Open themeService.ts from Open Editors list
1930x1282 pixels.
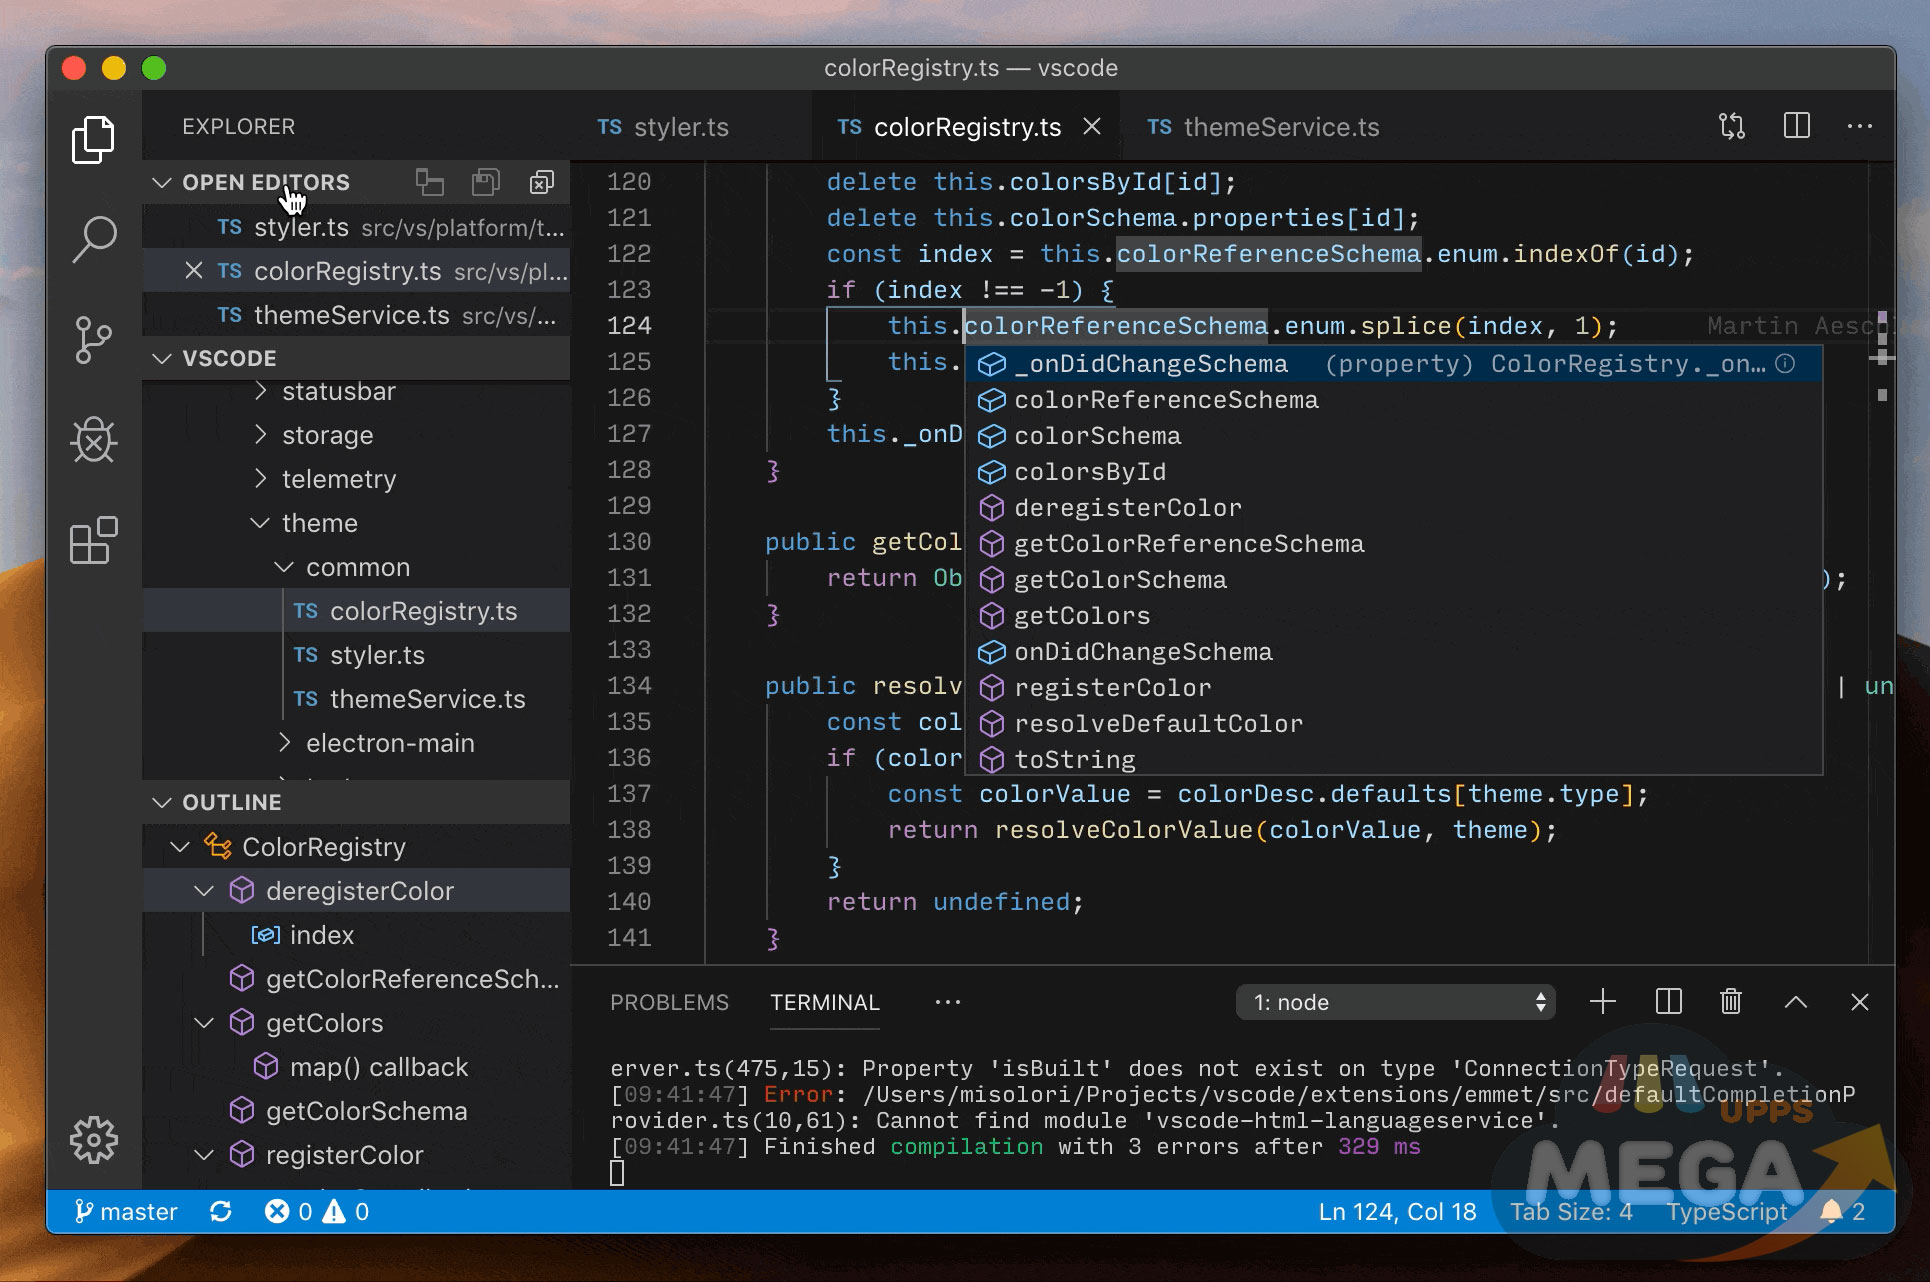coord(357,315)
